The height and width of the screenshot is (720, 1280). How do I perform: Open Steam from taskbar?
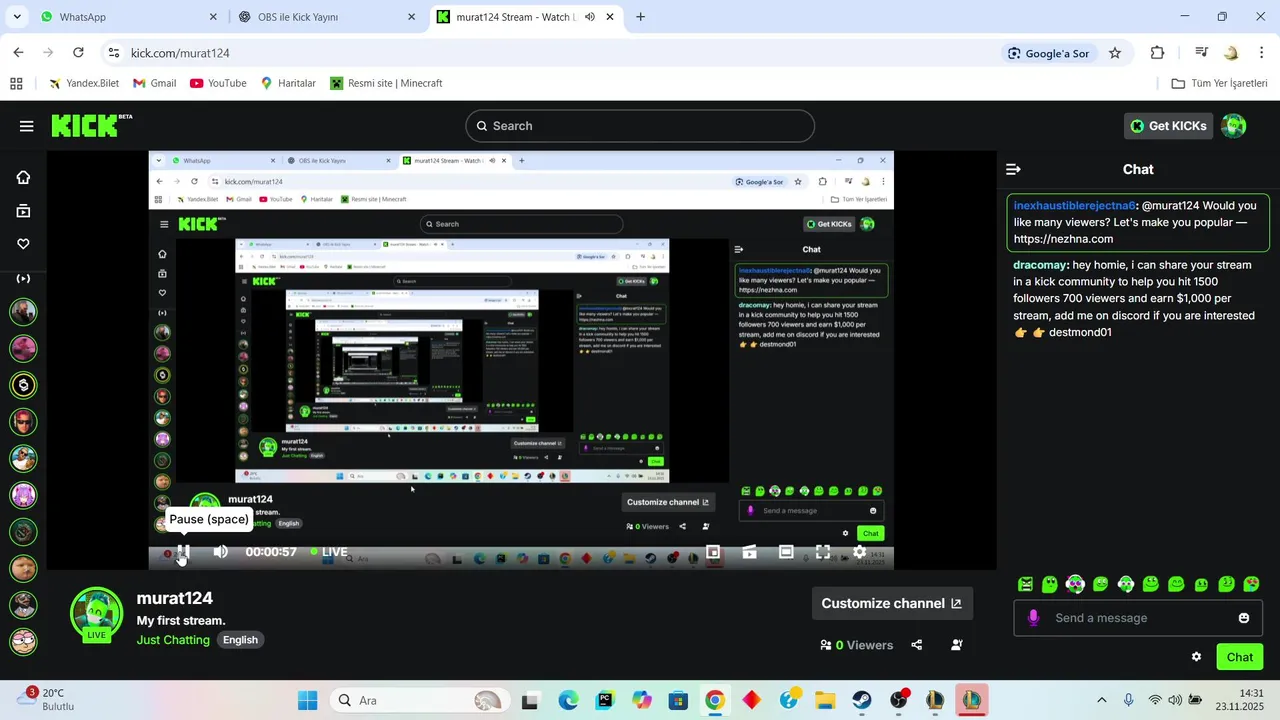tap(862, 700)
